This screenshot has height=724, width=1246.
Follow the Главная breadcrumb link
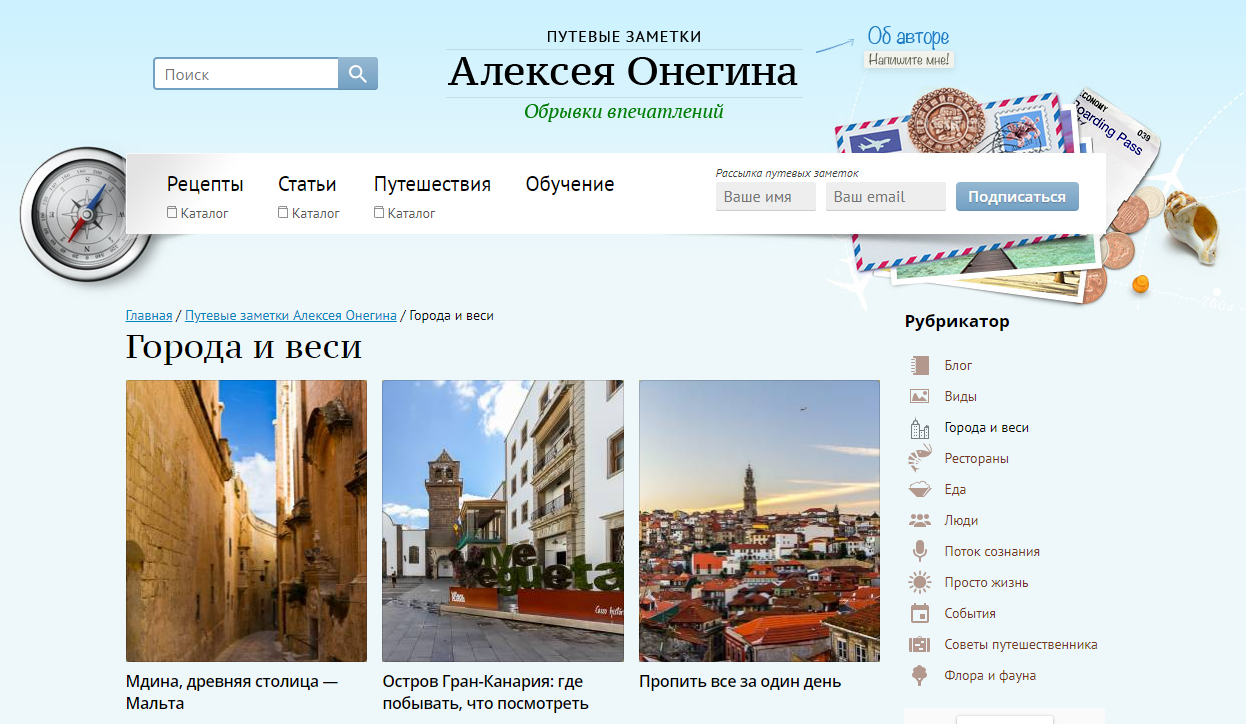148,316
